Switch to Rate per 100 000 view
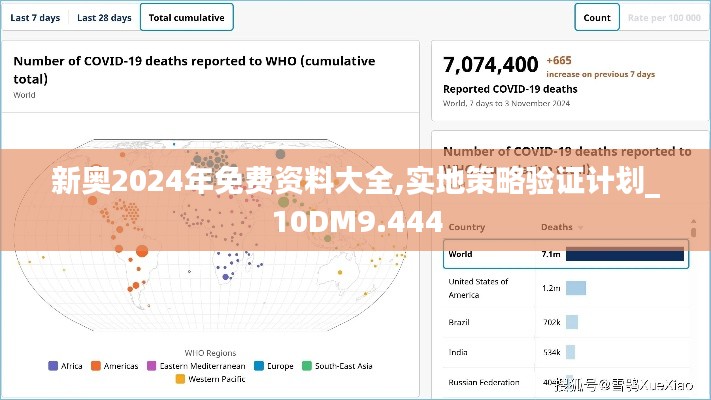The width and height of the screenshot is (711, 400). (664, 18)
